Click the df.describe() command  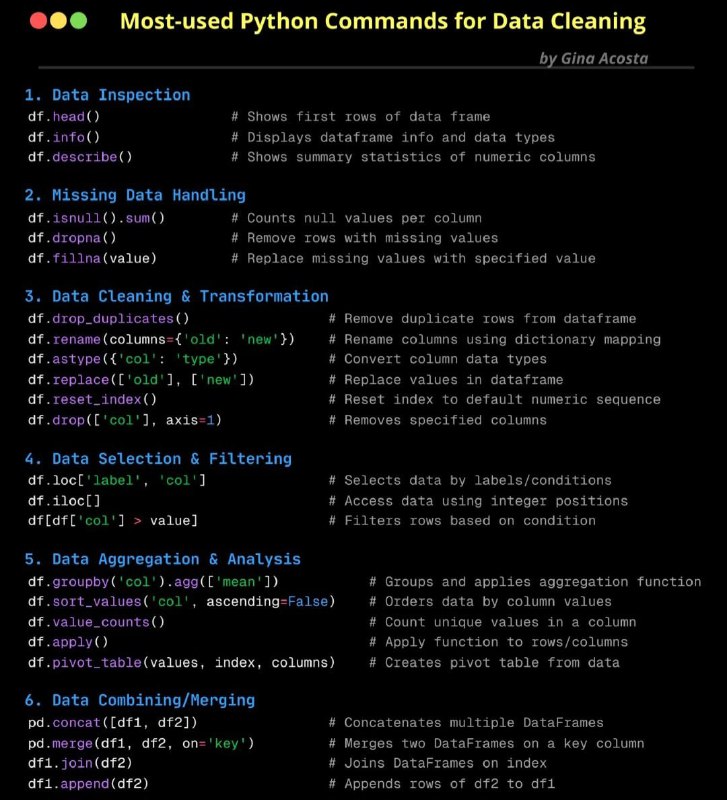pos(80,157)
